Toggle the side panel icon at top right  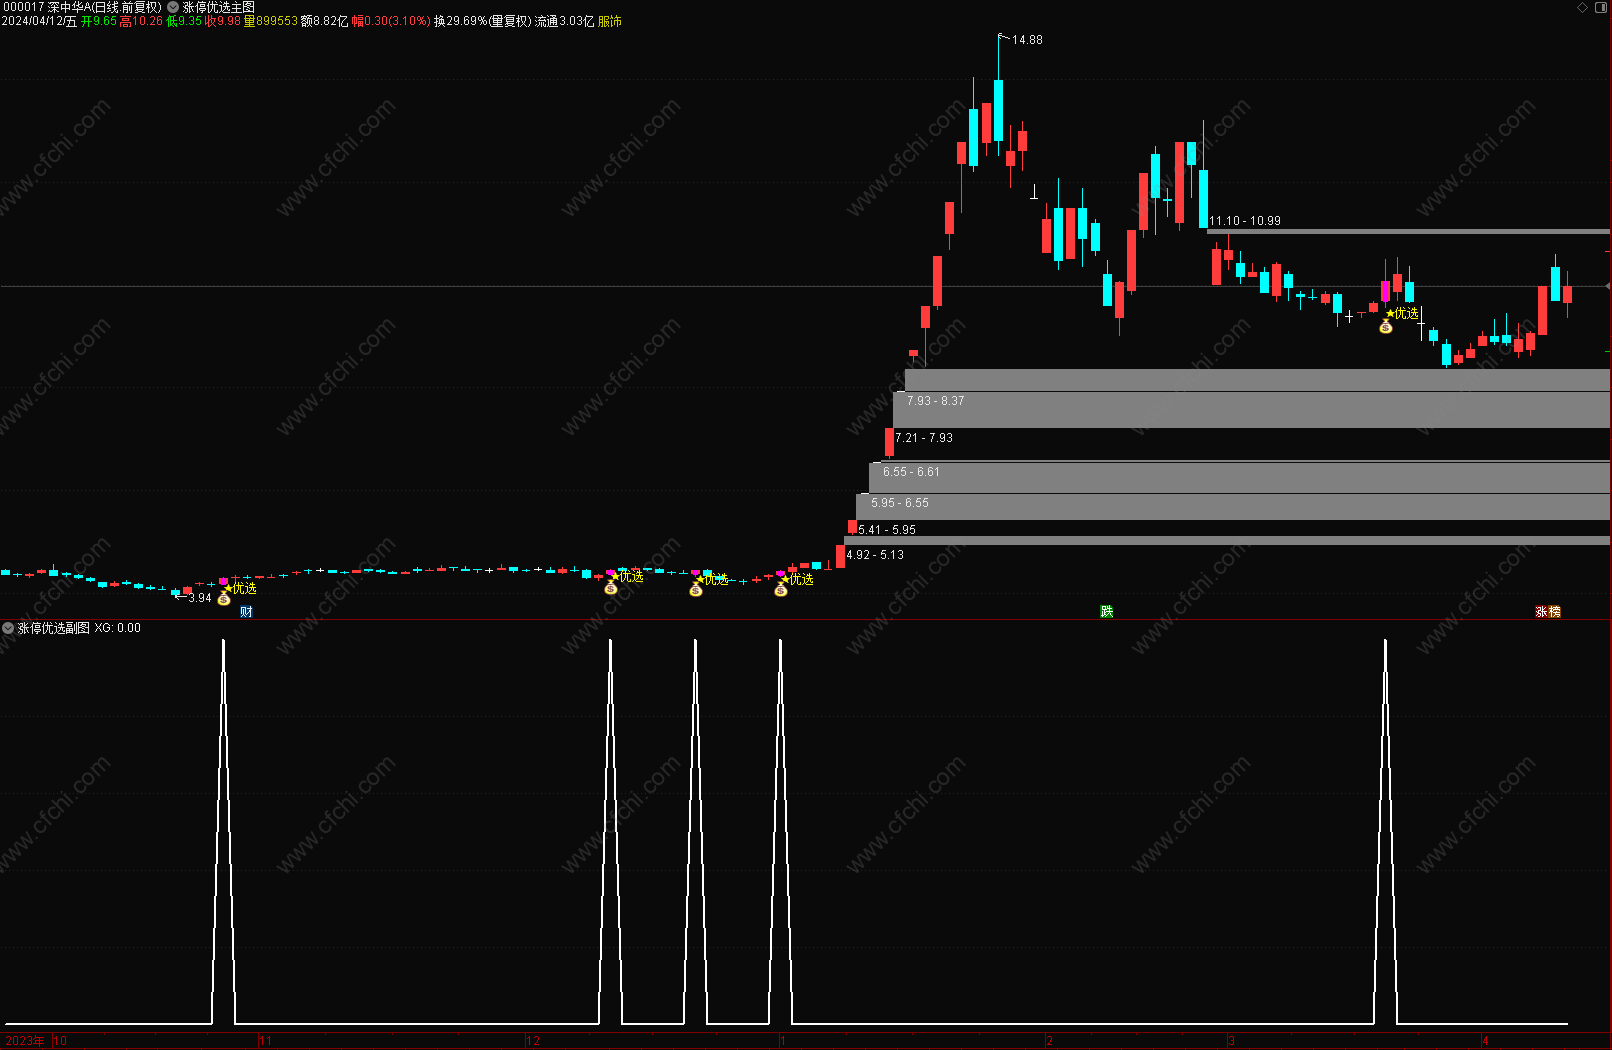click(1600, 7)
